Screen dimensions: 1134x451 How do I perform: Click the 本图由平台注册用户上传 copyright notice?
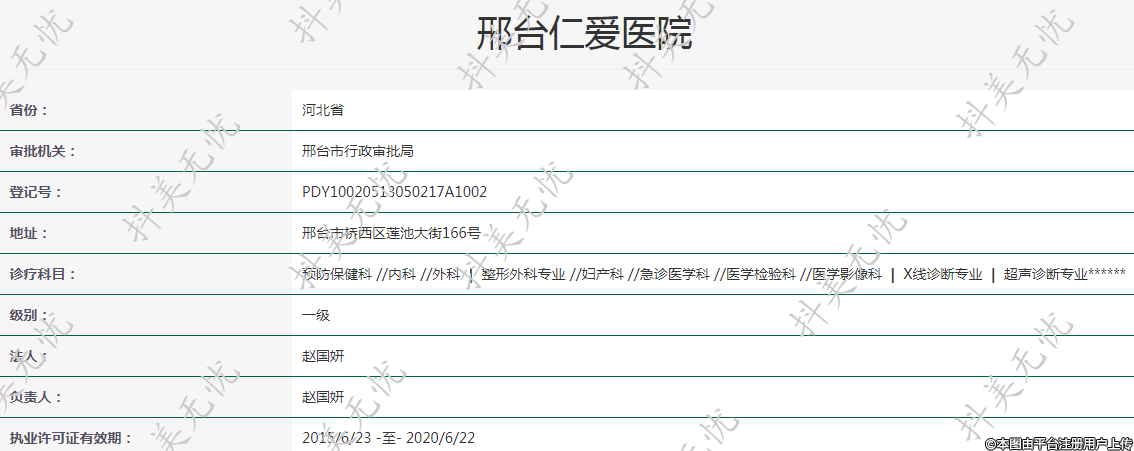[x=1058, y=443]
